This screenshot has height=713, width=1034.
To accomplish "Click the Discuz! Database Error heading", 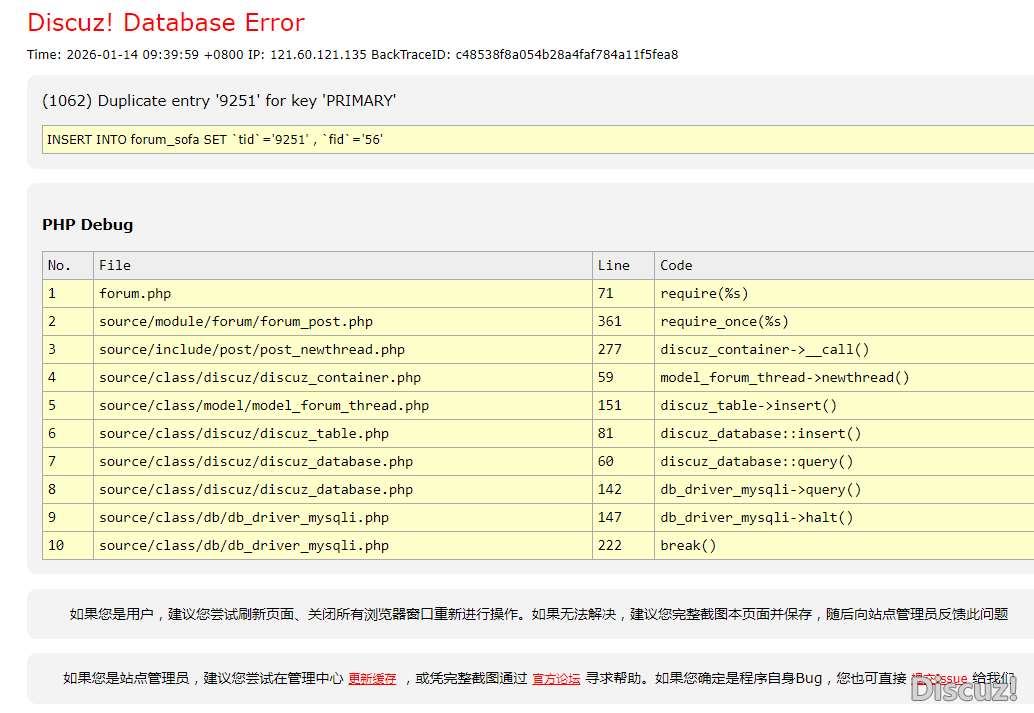I will 166,23.
